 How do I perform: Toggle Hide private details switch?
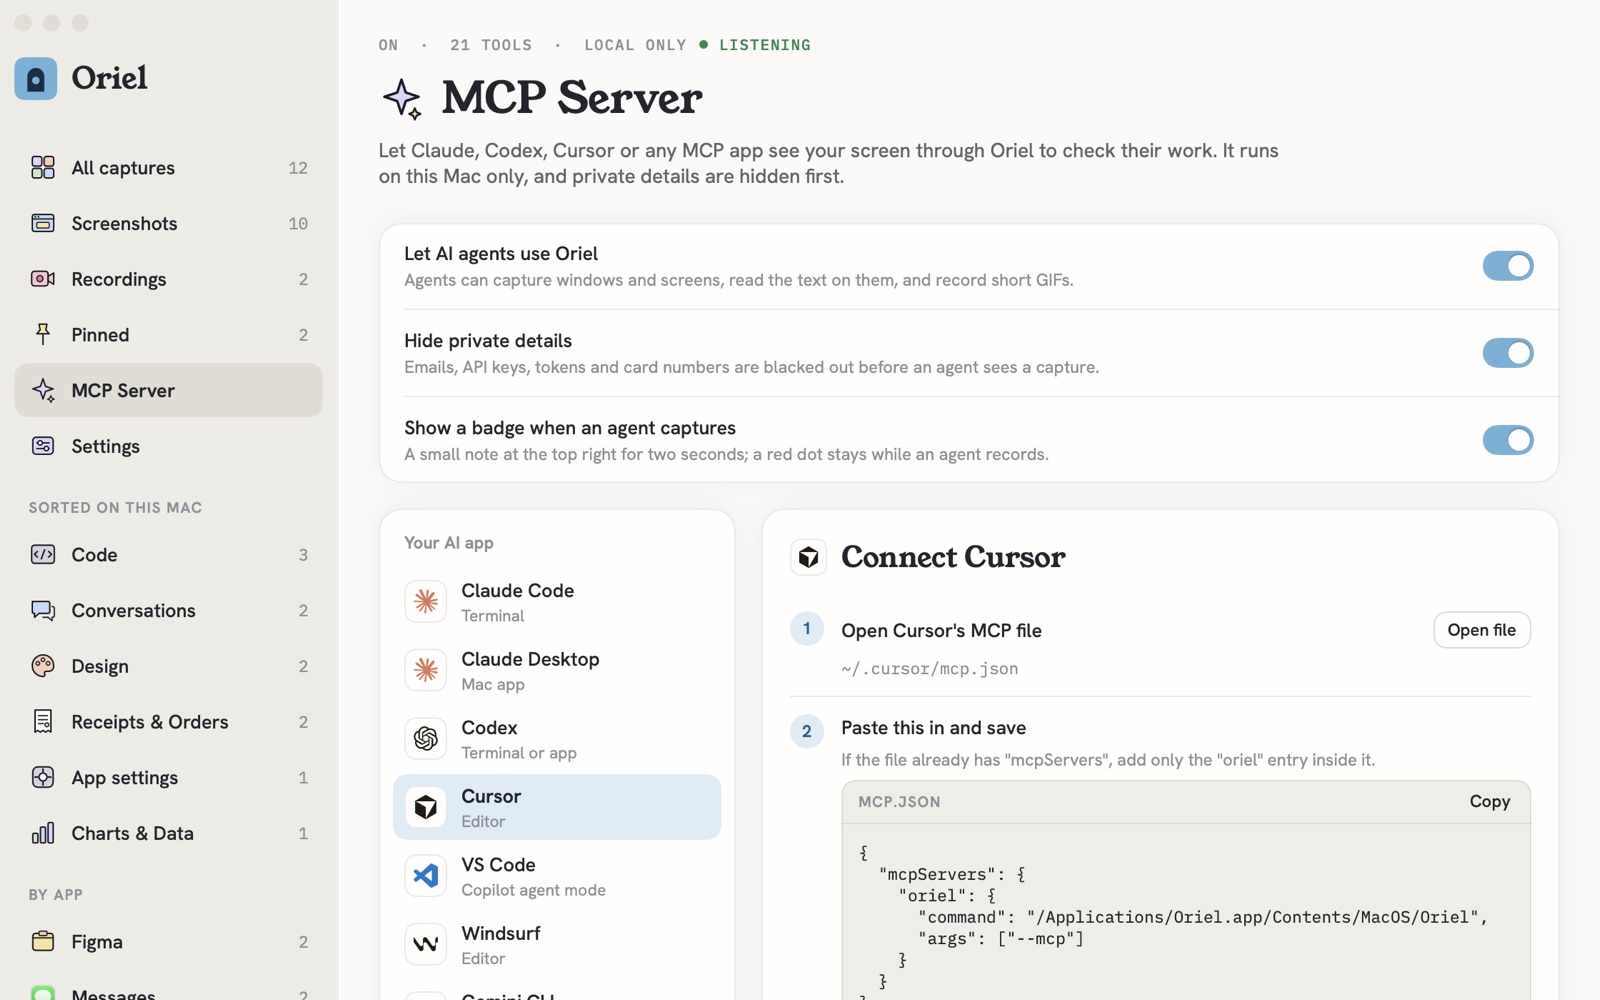point(1508,353)
